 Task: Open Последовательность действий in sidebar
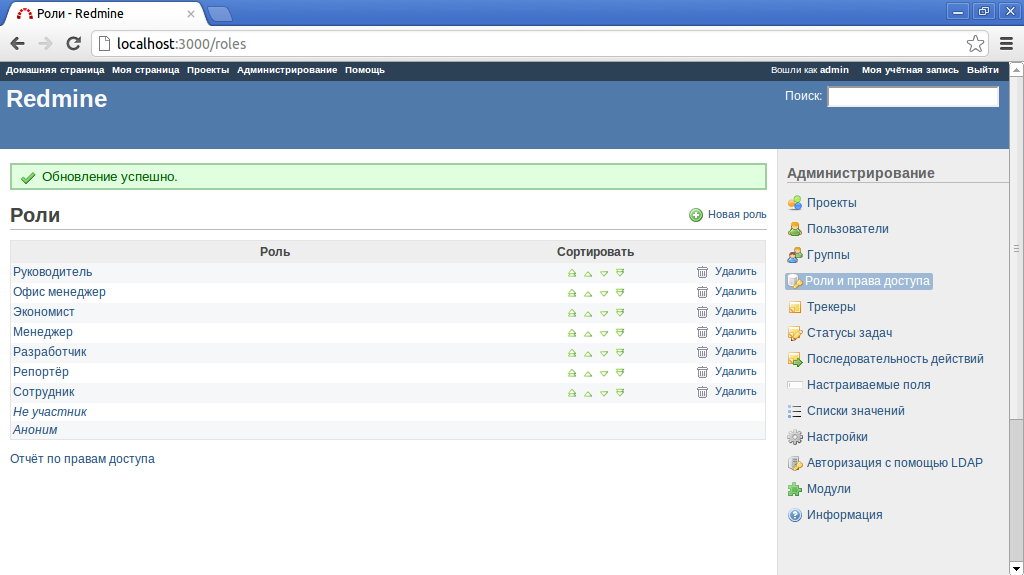coord(895,359)
